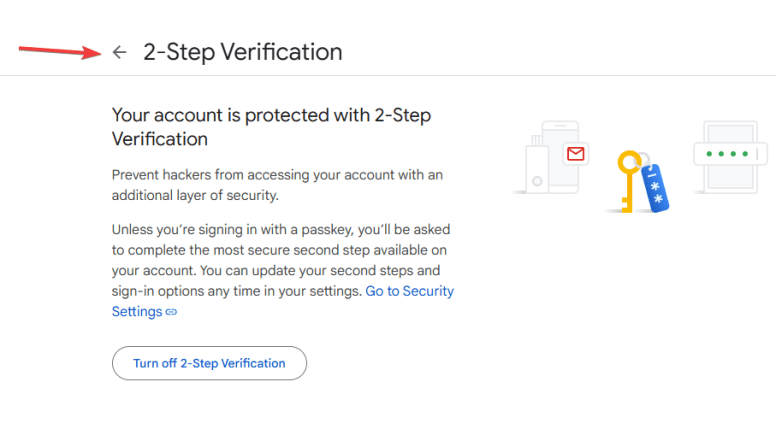Screen dimensions: 776x429
Task: Click the red mail envelope icon
Action: pos(575,154)
